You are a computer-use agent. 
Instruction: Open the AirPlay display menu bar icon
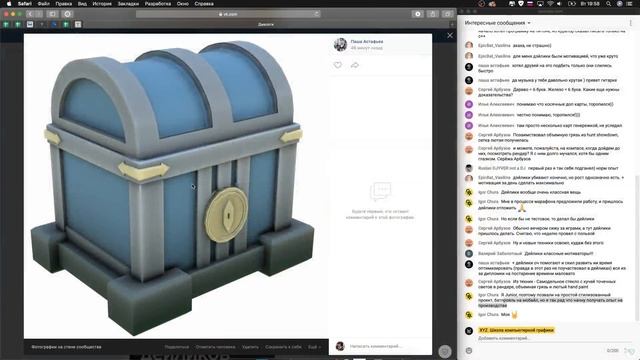click(x=540, y=4)
